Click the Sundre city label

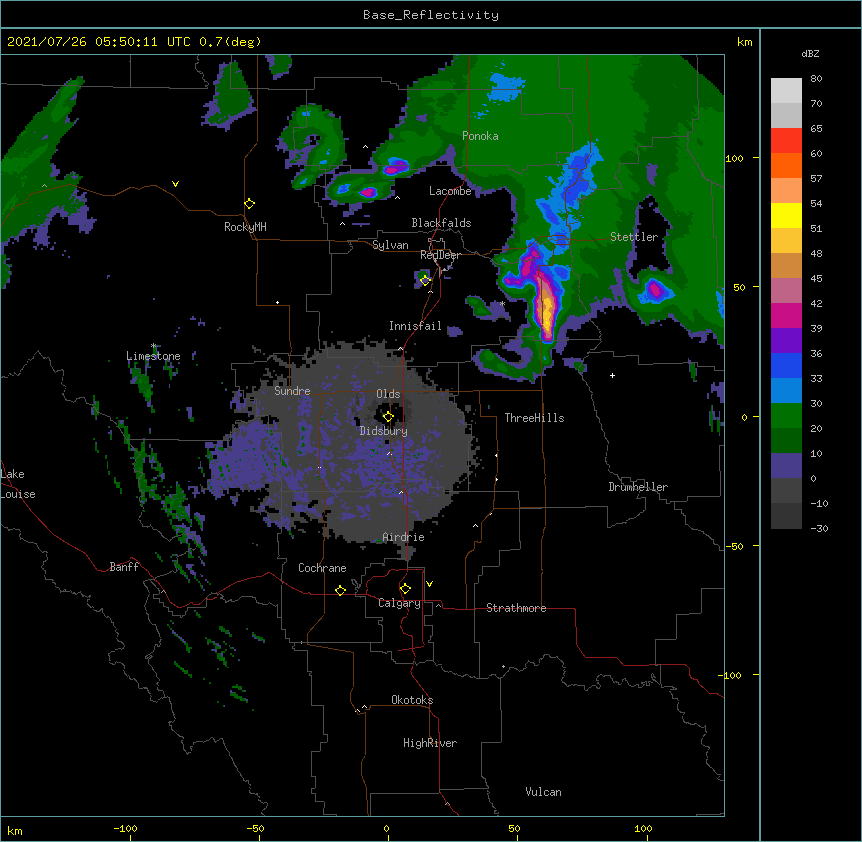[292, 391]
